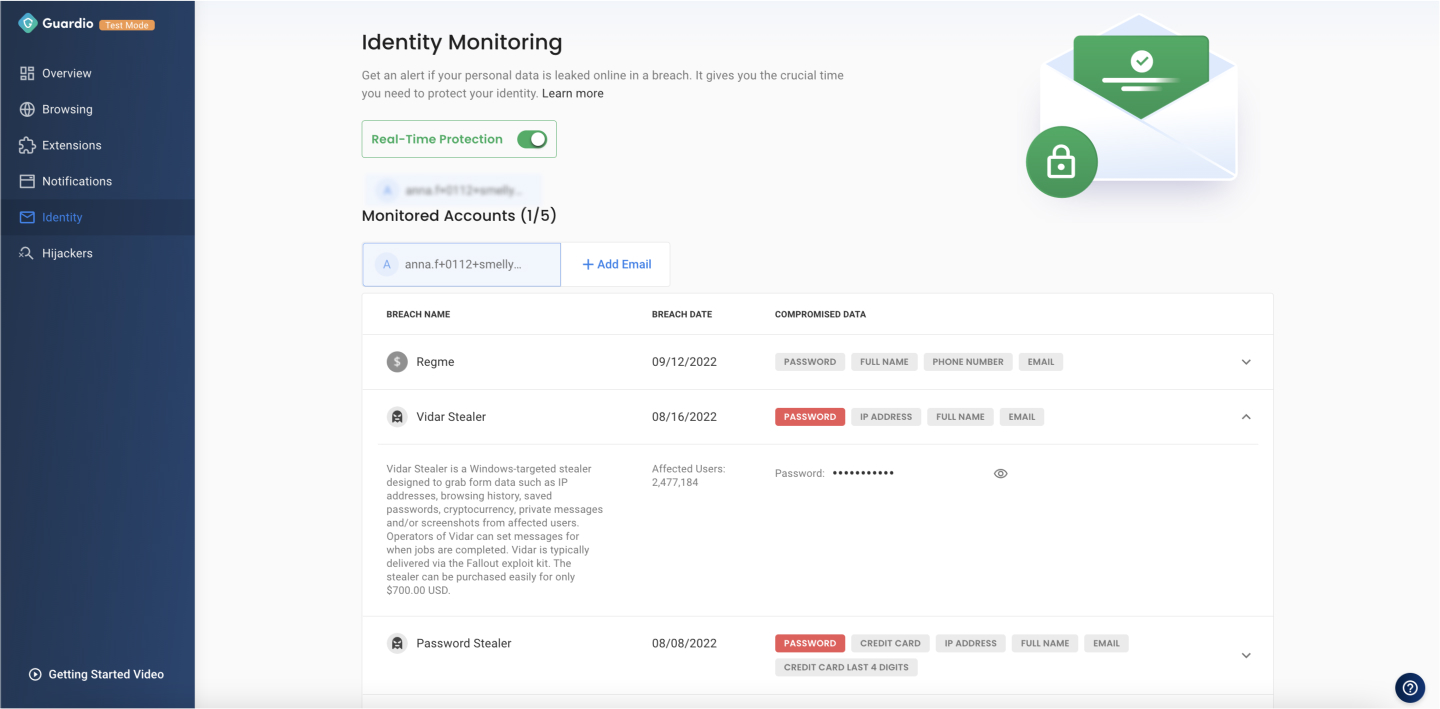Click the Affected Users 2,477,184 text
Screen dimensions: 1440x709
689,475
